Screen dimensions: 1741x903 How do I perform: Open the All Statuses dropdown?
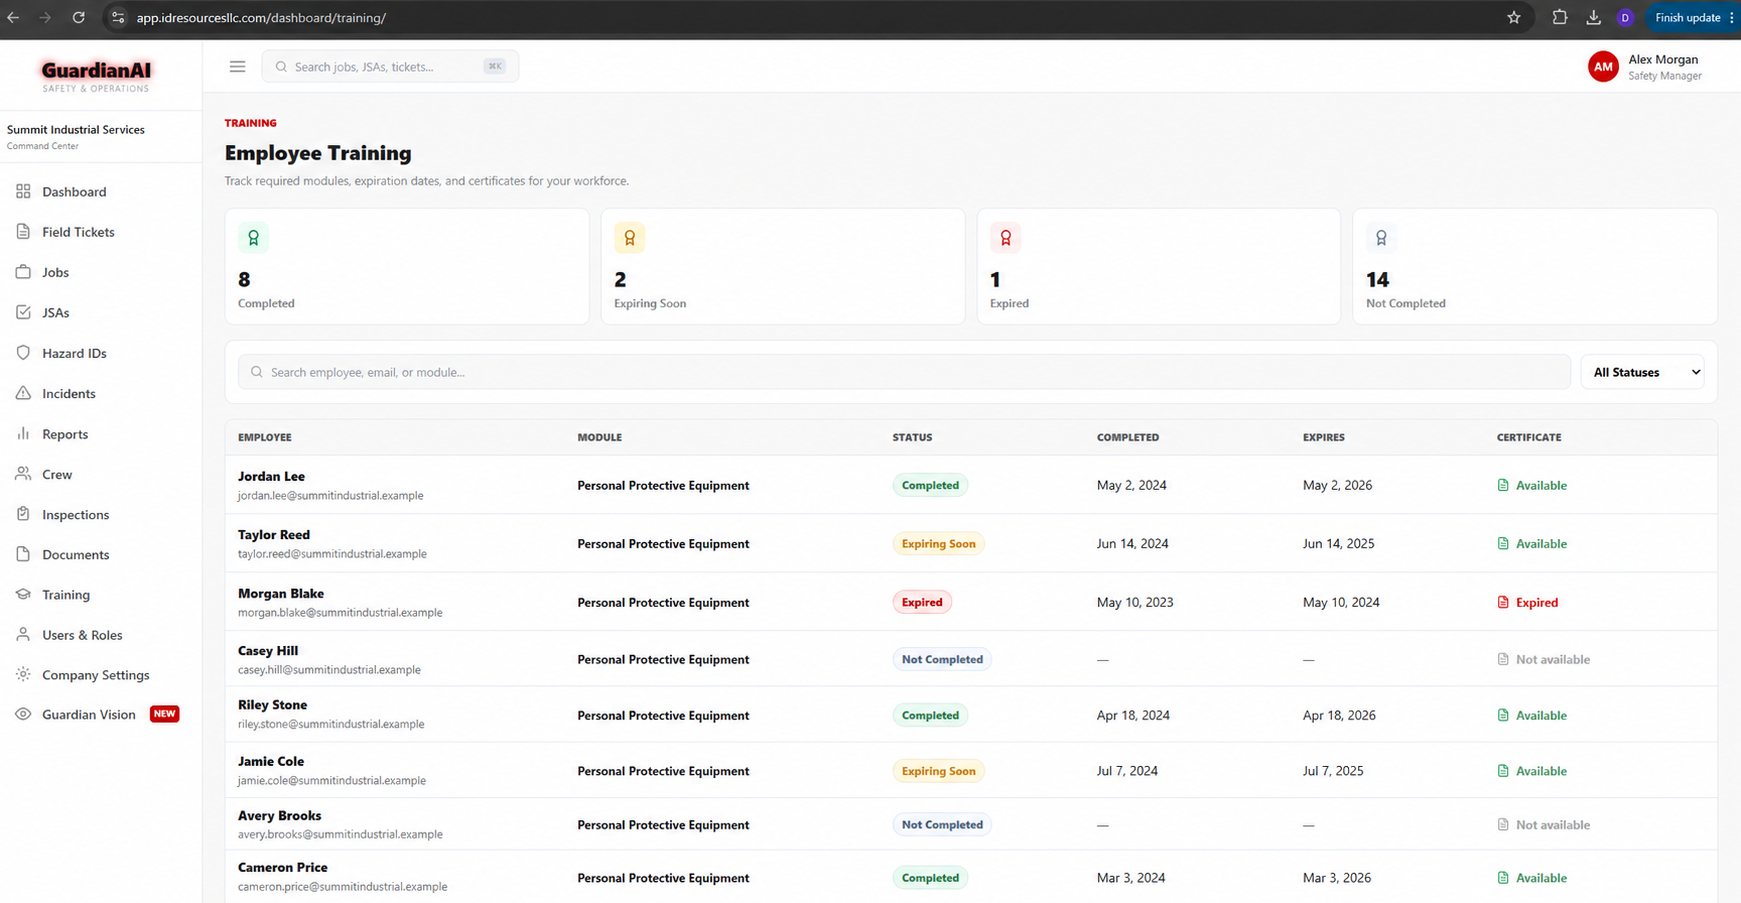point(1642,372)
